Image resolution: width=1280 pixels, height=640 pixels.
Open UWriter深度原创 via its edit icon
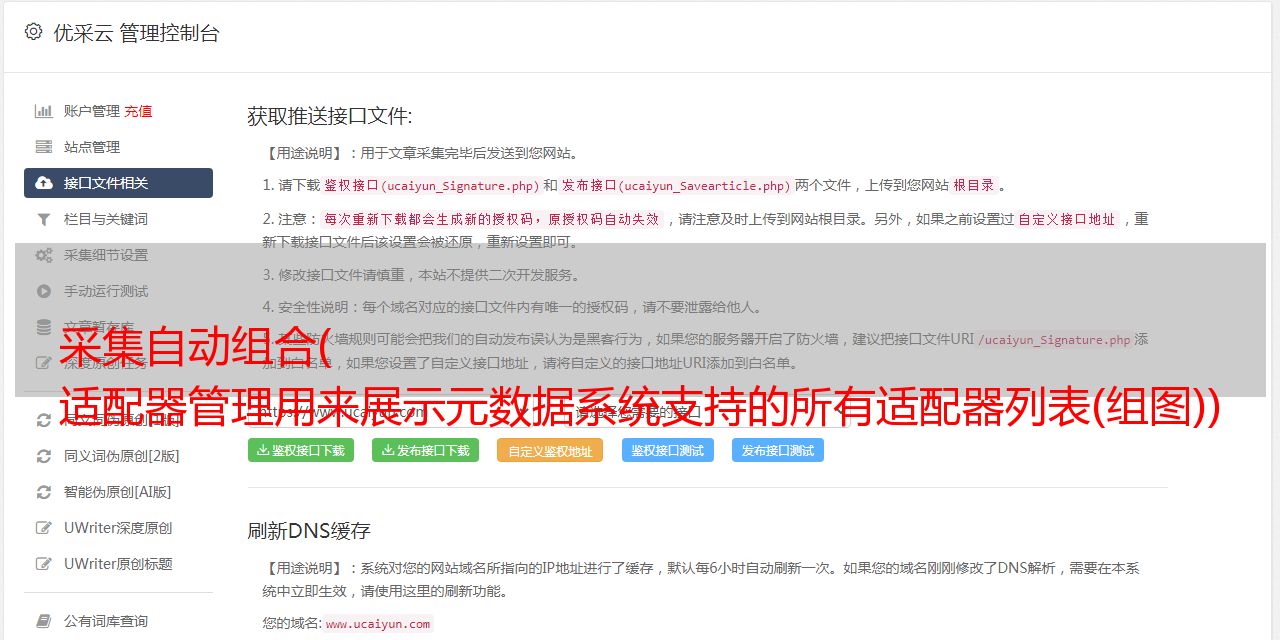[x=44, y=528]
